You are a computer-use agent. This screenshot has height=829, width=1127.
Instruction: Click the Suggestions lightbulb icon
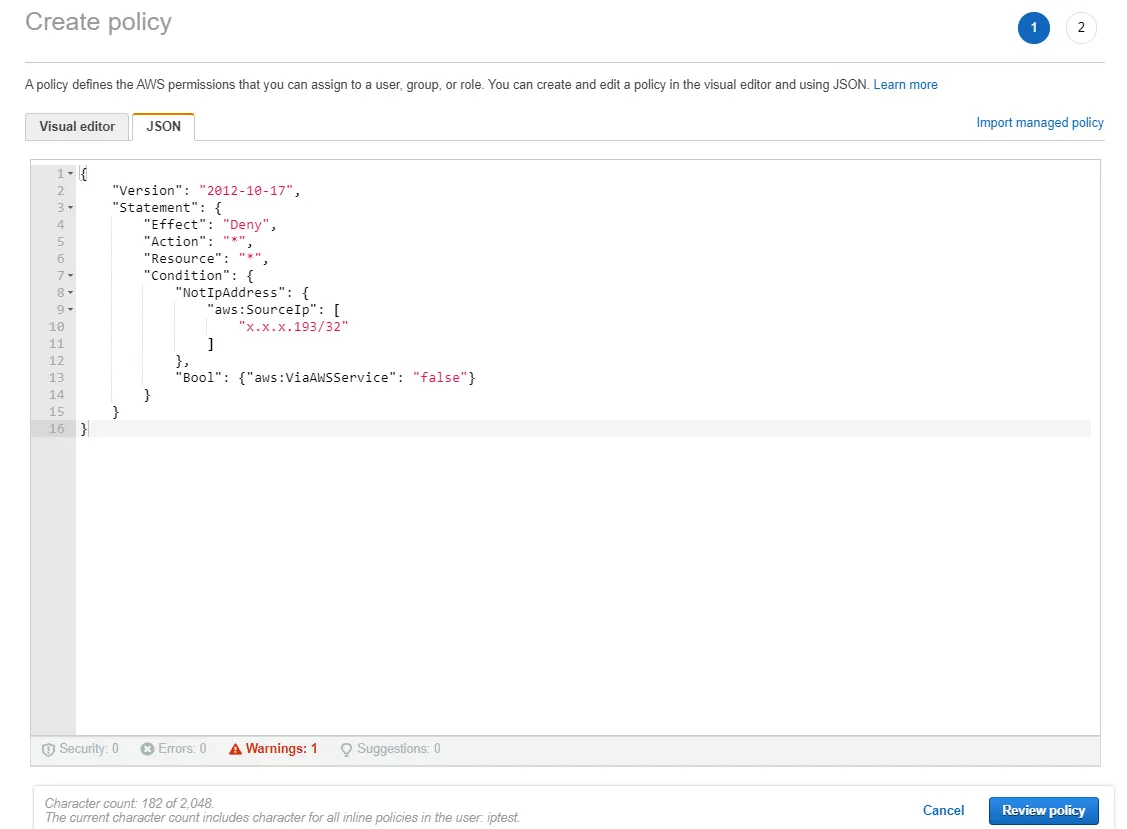[x=347, y=749]
